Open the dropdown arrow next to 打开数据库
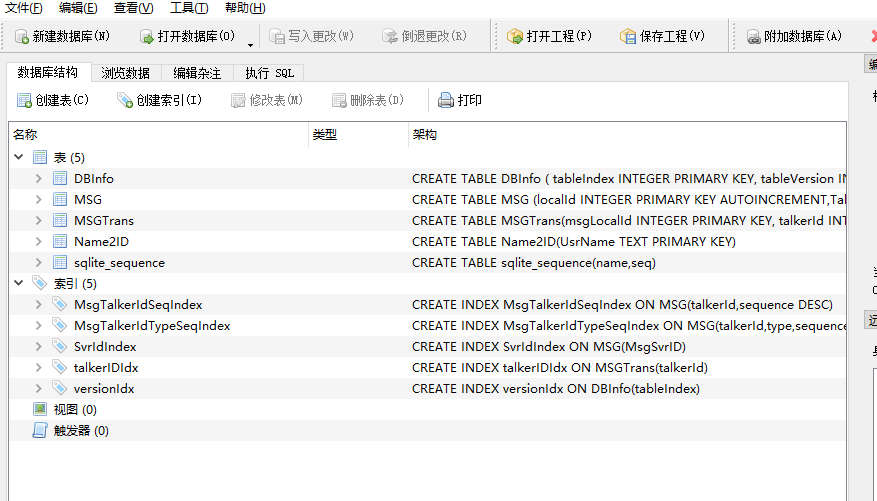 coord(250,45)
